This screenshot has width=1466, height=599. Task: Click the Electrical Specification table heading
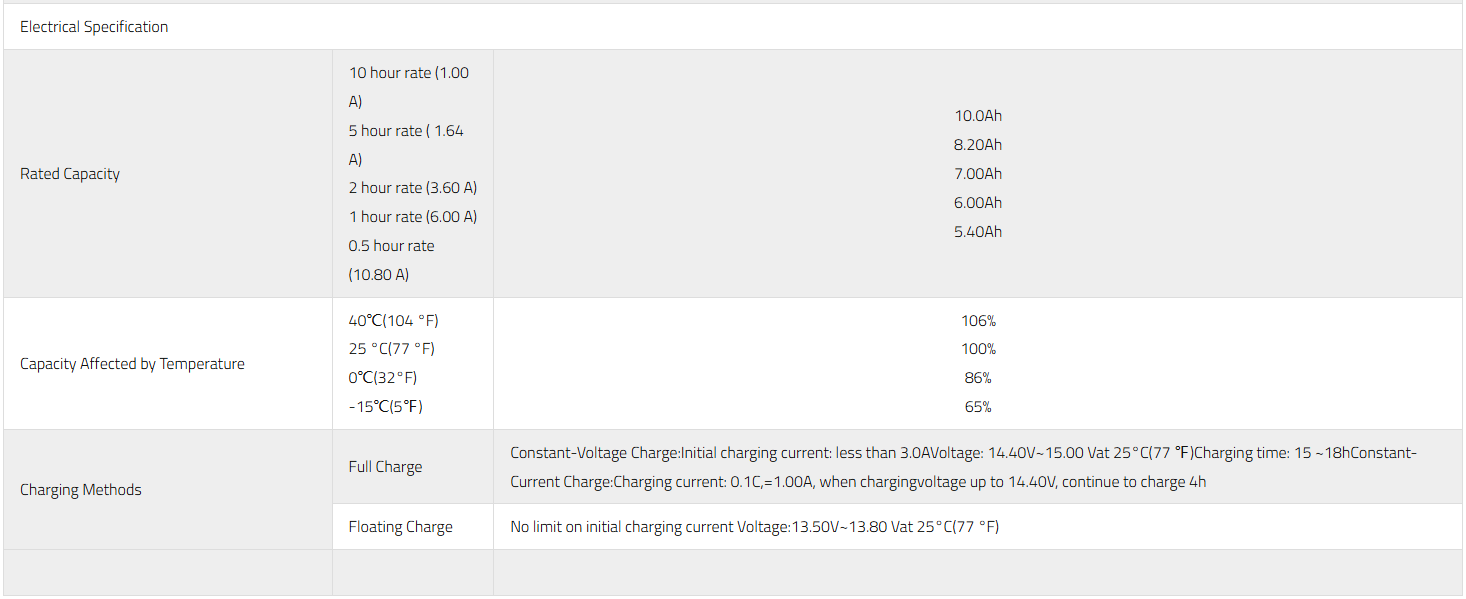[94, 27]
